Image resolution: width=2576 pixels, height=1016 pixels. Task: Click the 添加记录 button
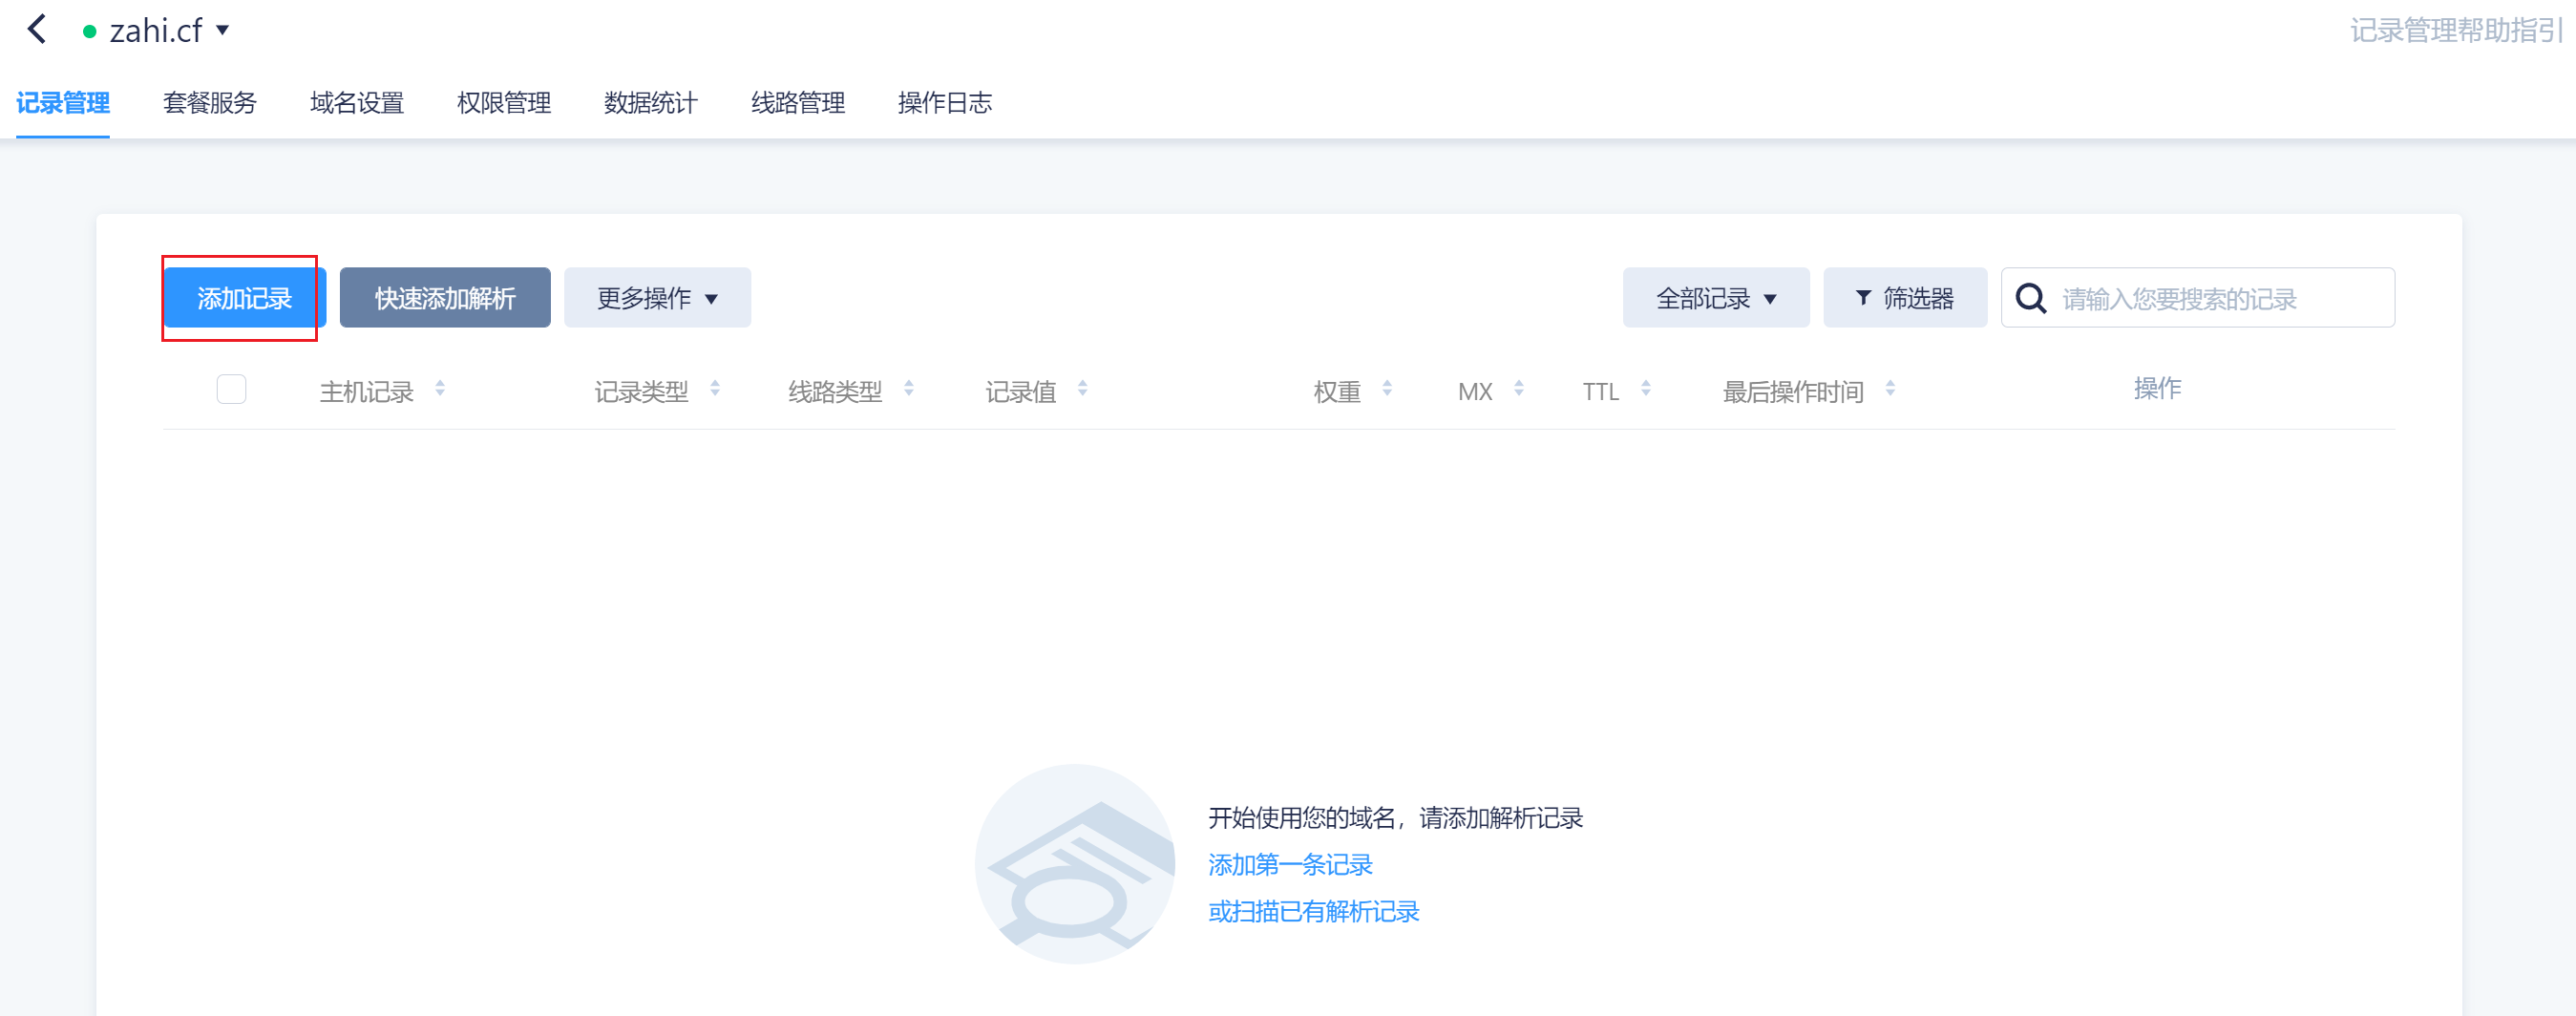(244, 298)
